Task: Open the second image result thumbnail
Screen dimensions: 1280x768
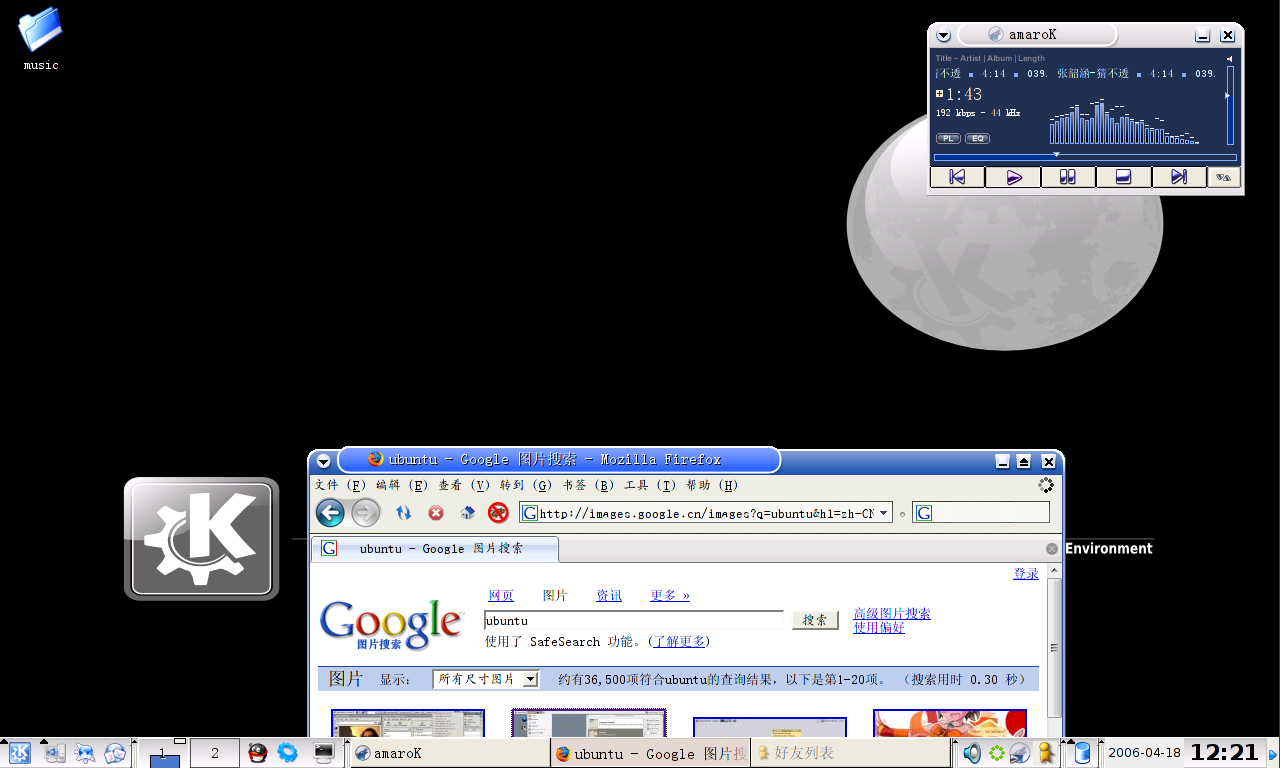Action: click(x=589, y=724)
